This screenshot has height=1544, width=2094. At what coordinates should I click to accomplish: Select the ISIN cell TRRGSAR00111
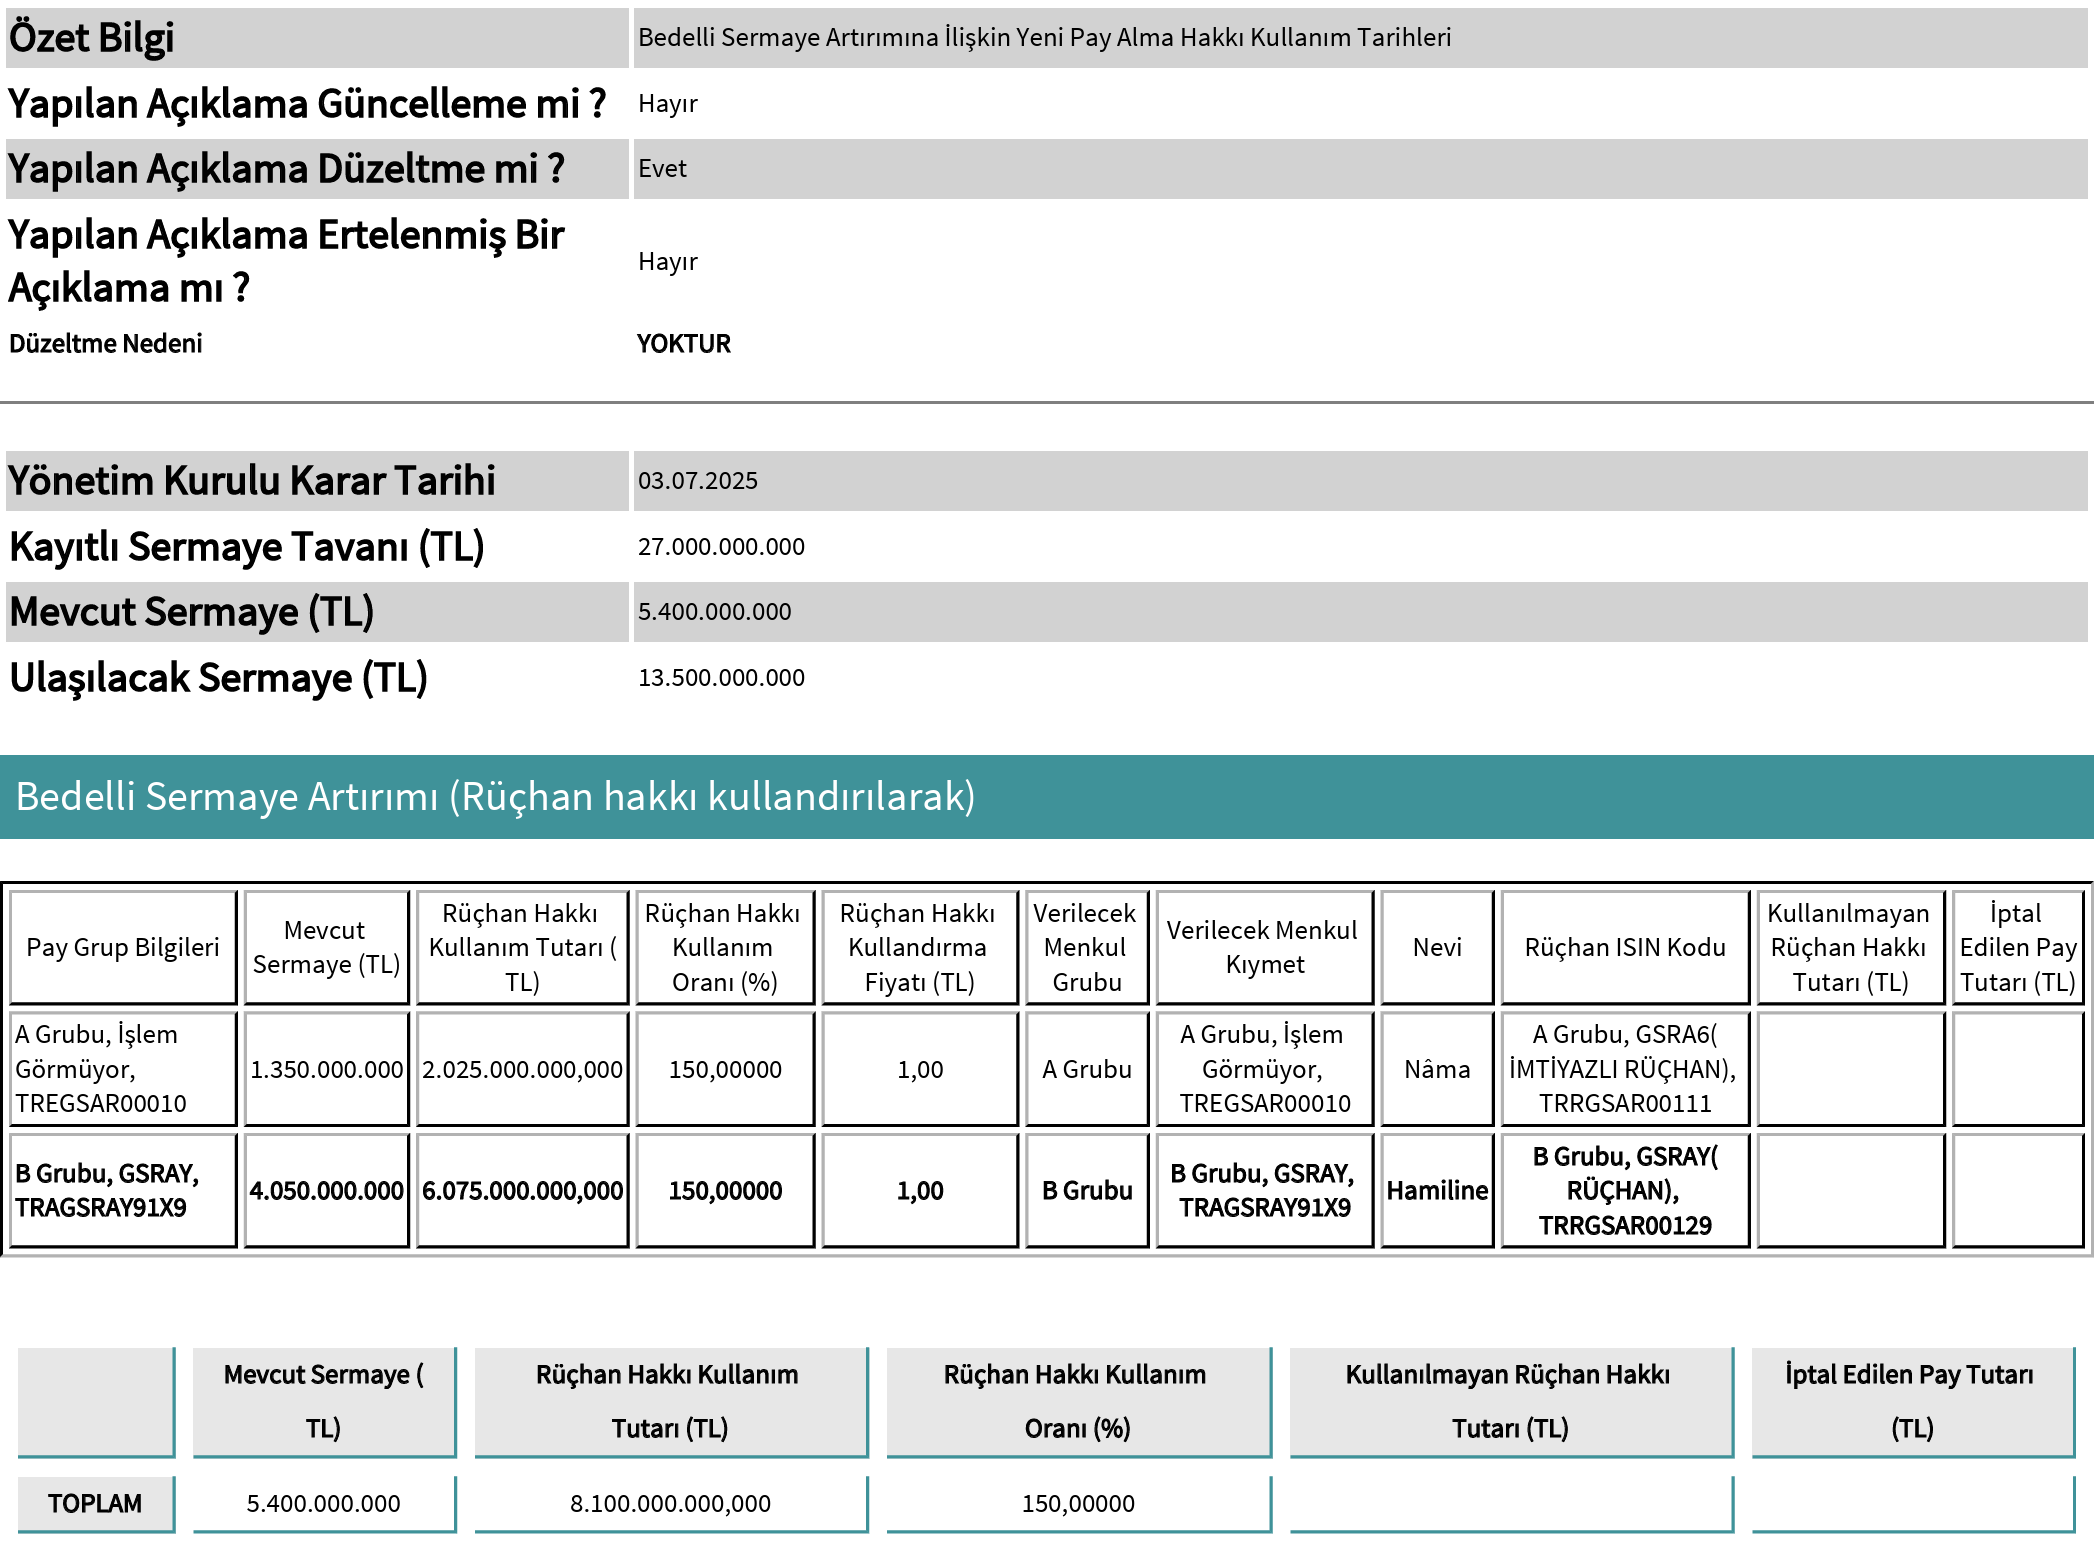pyautogui.click(x=1625, y=1070)
